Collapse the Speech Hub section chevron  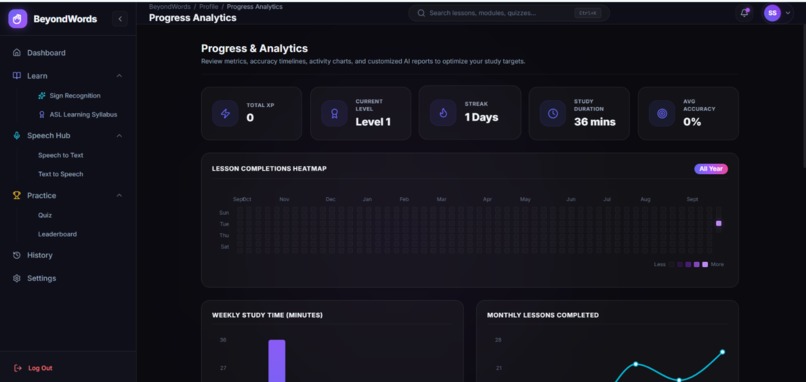point(119,136)
